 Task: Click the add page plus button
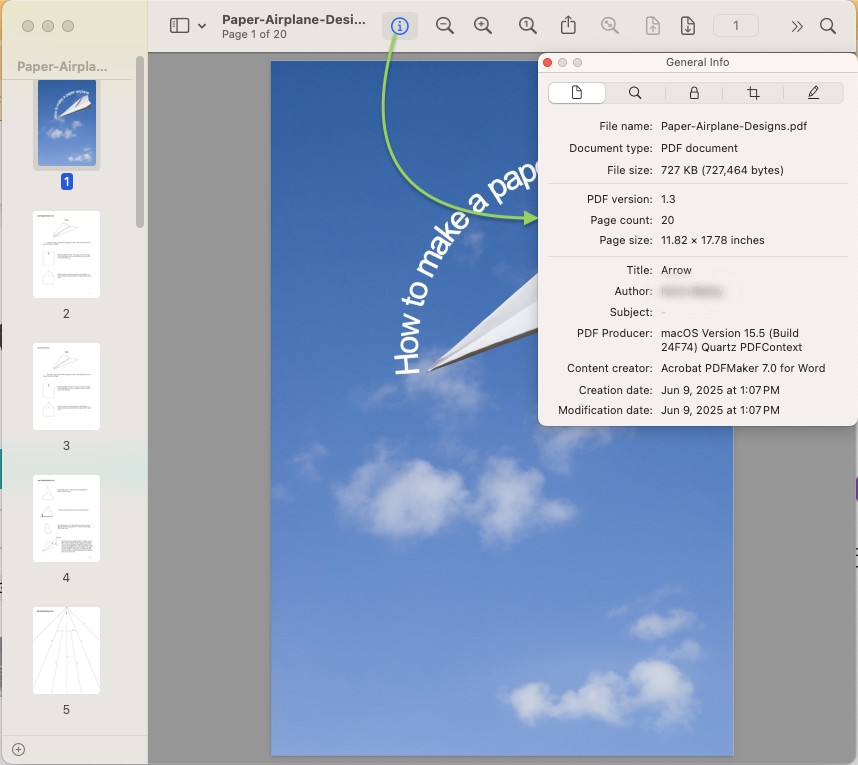coord(18,749)
